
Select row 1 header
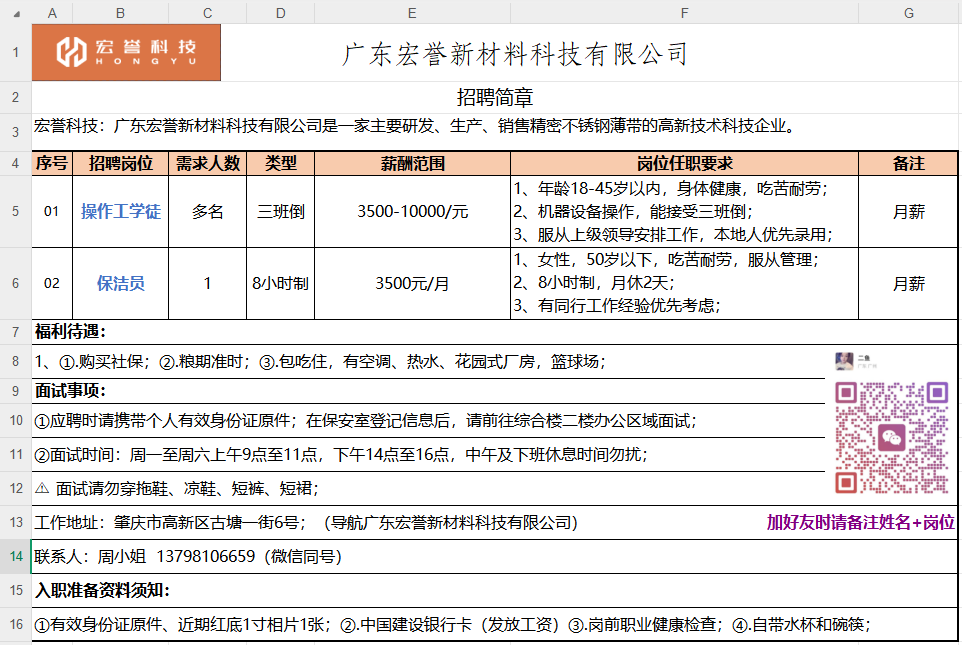pyautogui.click(x=15, y=52)
